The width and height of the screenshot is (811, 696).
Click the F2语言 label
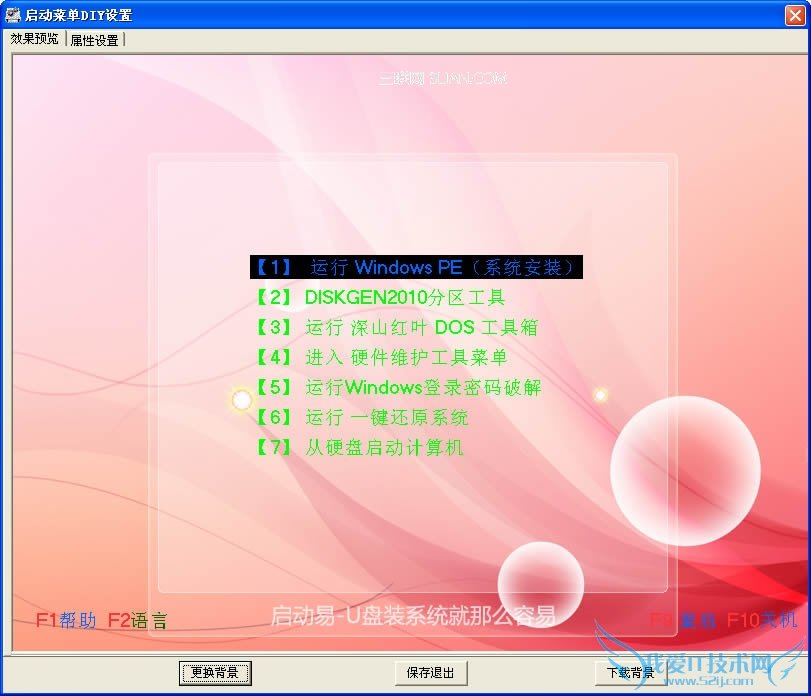138,620
